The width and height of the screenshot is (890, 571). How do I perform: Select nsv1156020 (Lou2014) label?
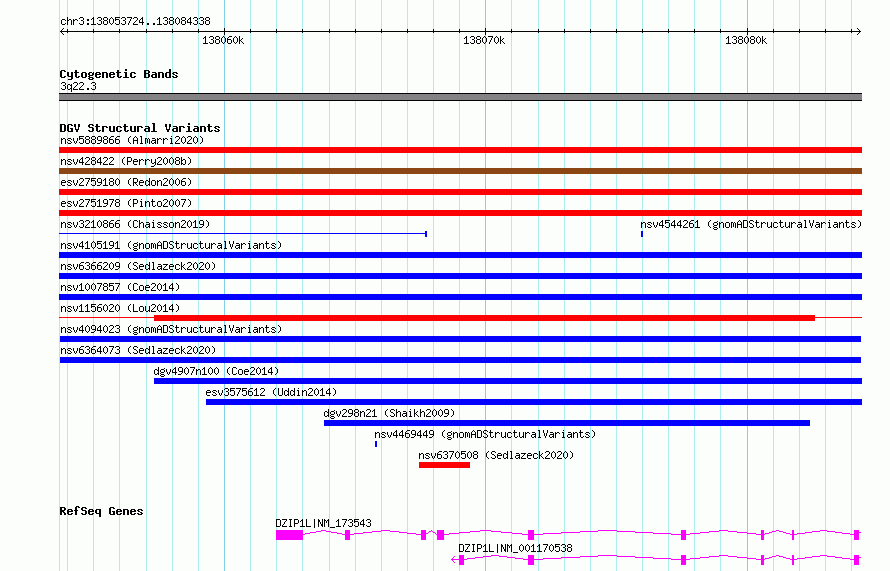coord(120,308)
